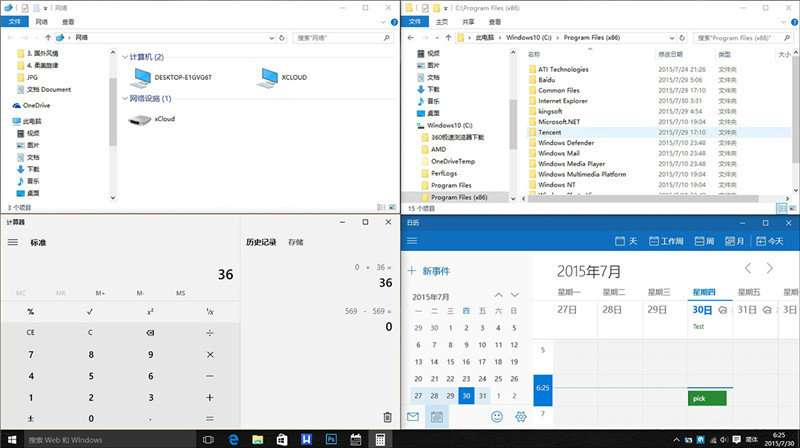Image resolution: width=800 pixels, height=448 pixels.
Task: Click 新事件 to create an event
Action: click(x=430, y=270)
